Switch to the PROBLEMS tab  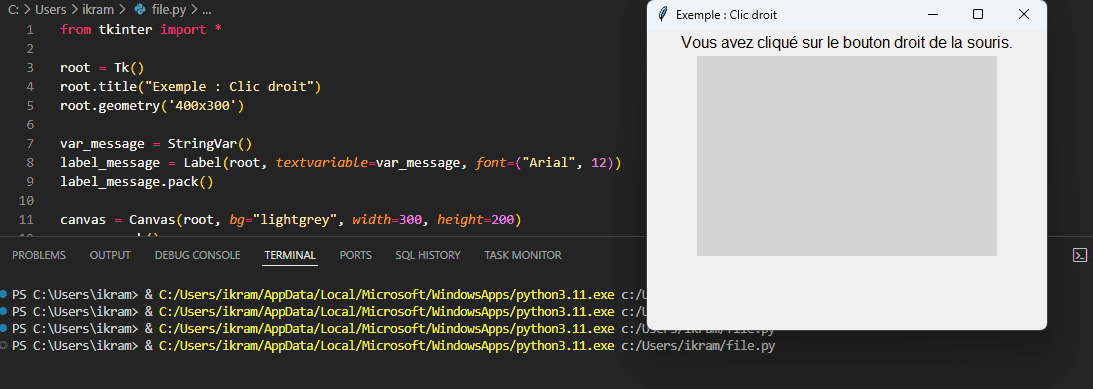(x=39, y=255)
